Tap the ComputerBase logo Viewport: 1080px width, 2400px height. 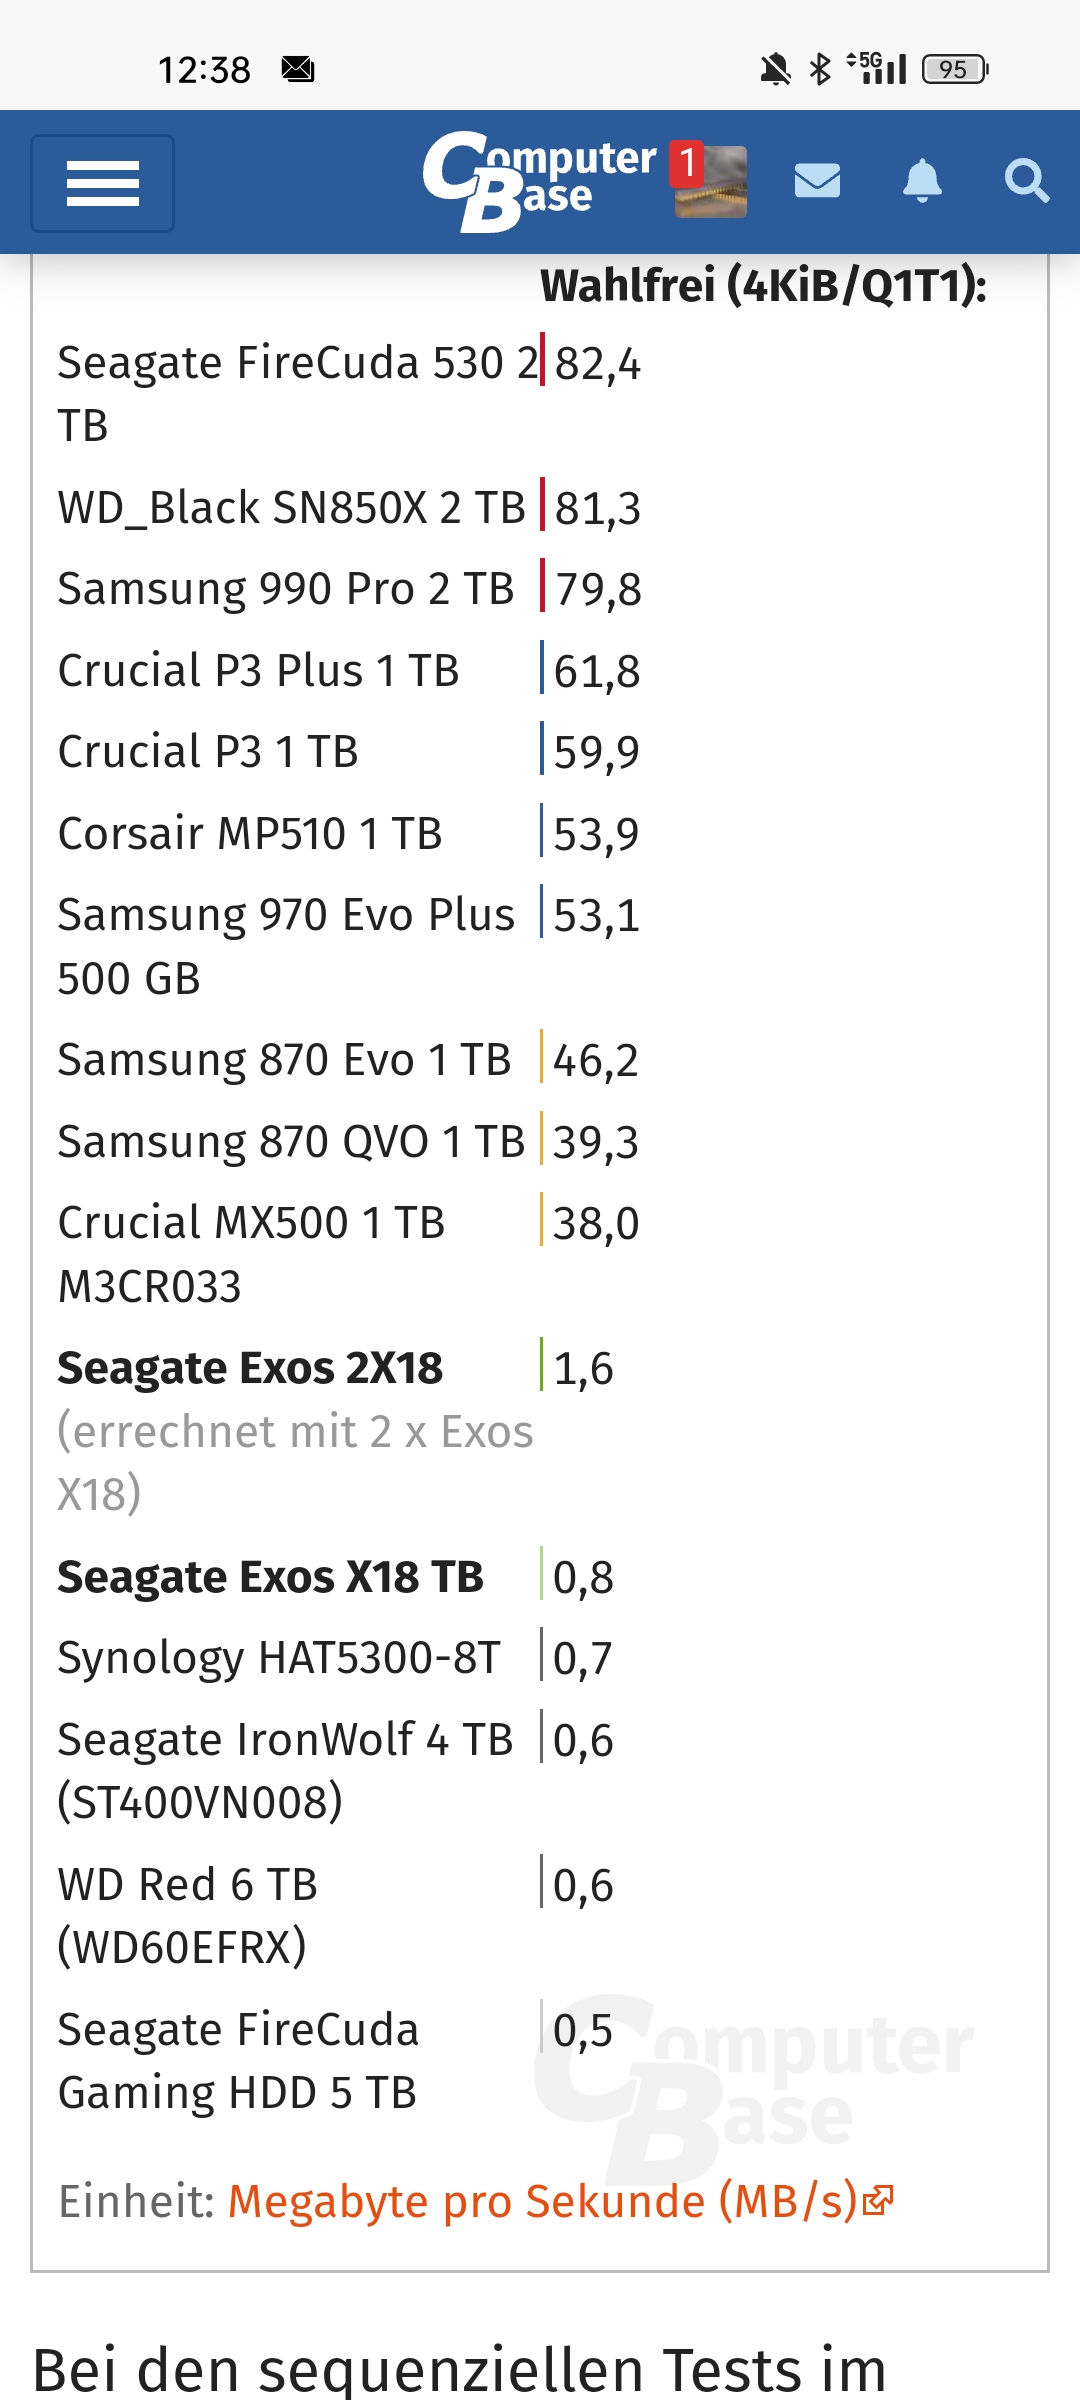coord(539,182)
